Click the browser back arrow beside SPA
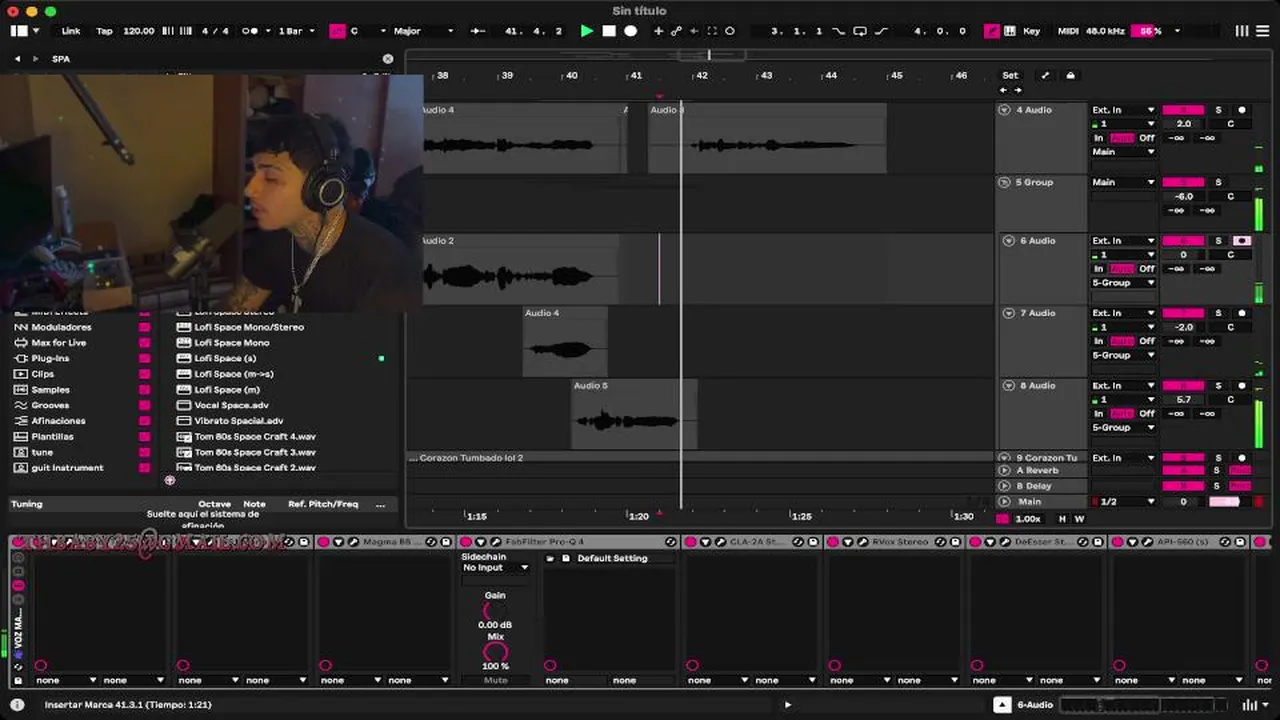This screenshot has width=1280, height=720. [17, 59]
